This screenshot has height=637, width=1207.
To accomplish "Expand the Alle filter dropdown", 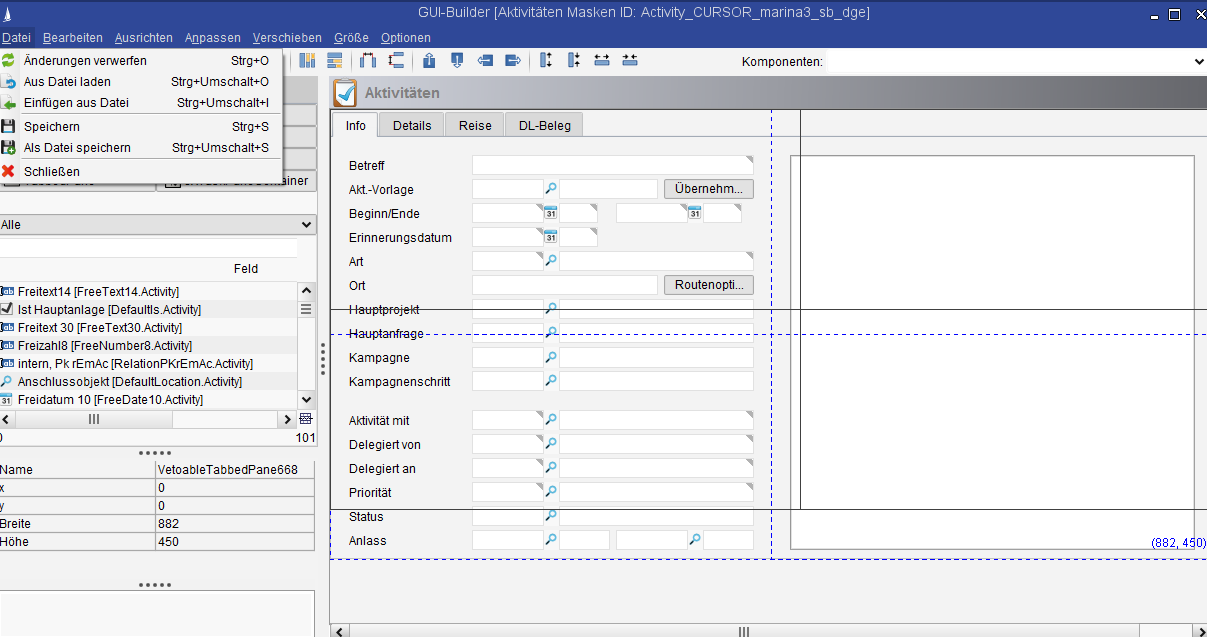I will [306, 225].
